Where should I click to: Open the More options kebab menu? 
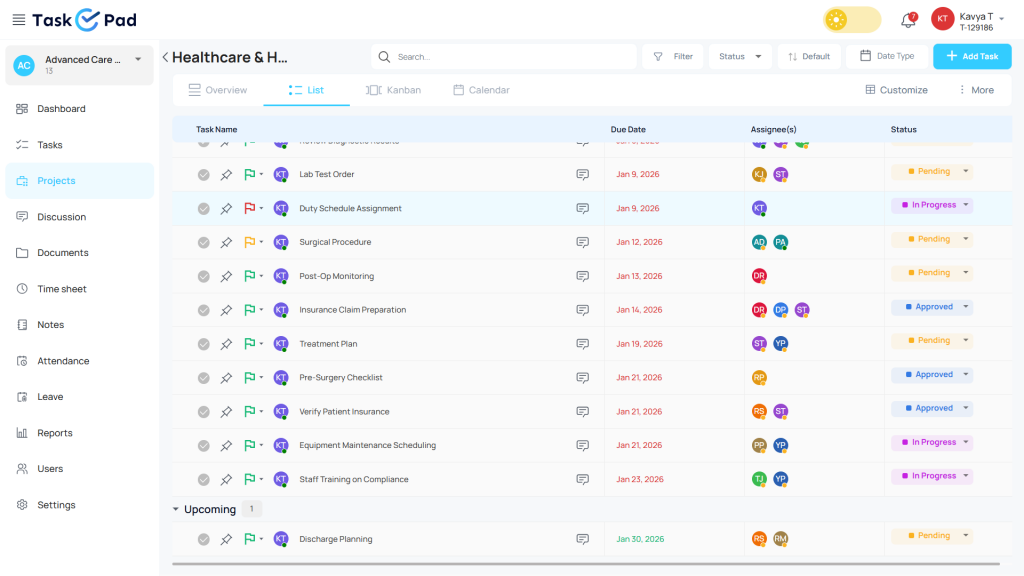[976, 90]
